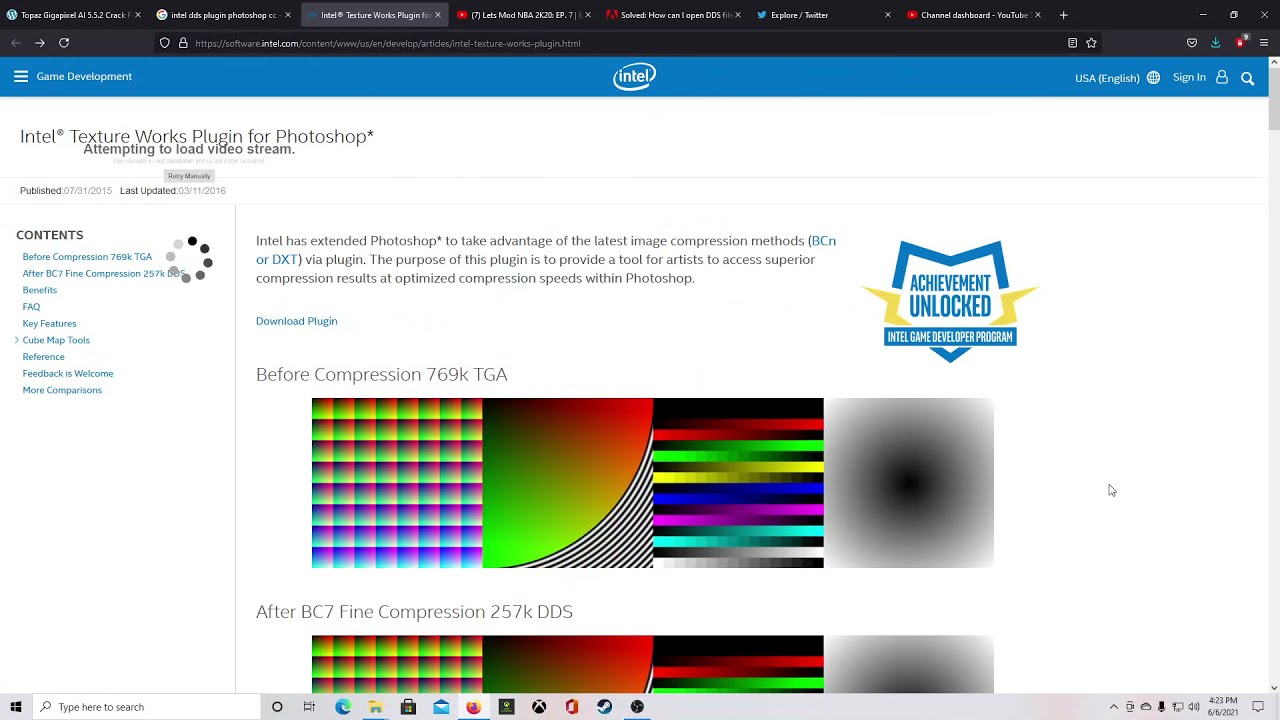1280x720 pixels.
Task: Close the Explore / Twitter tab
Action: coord(887,15)
